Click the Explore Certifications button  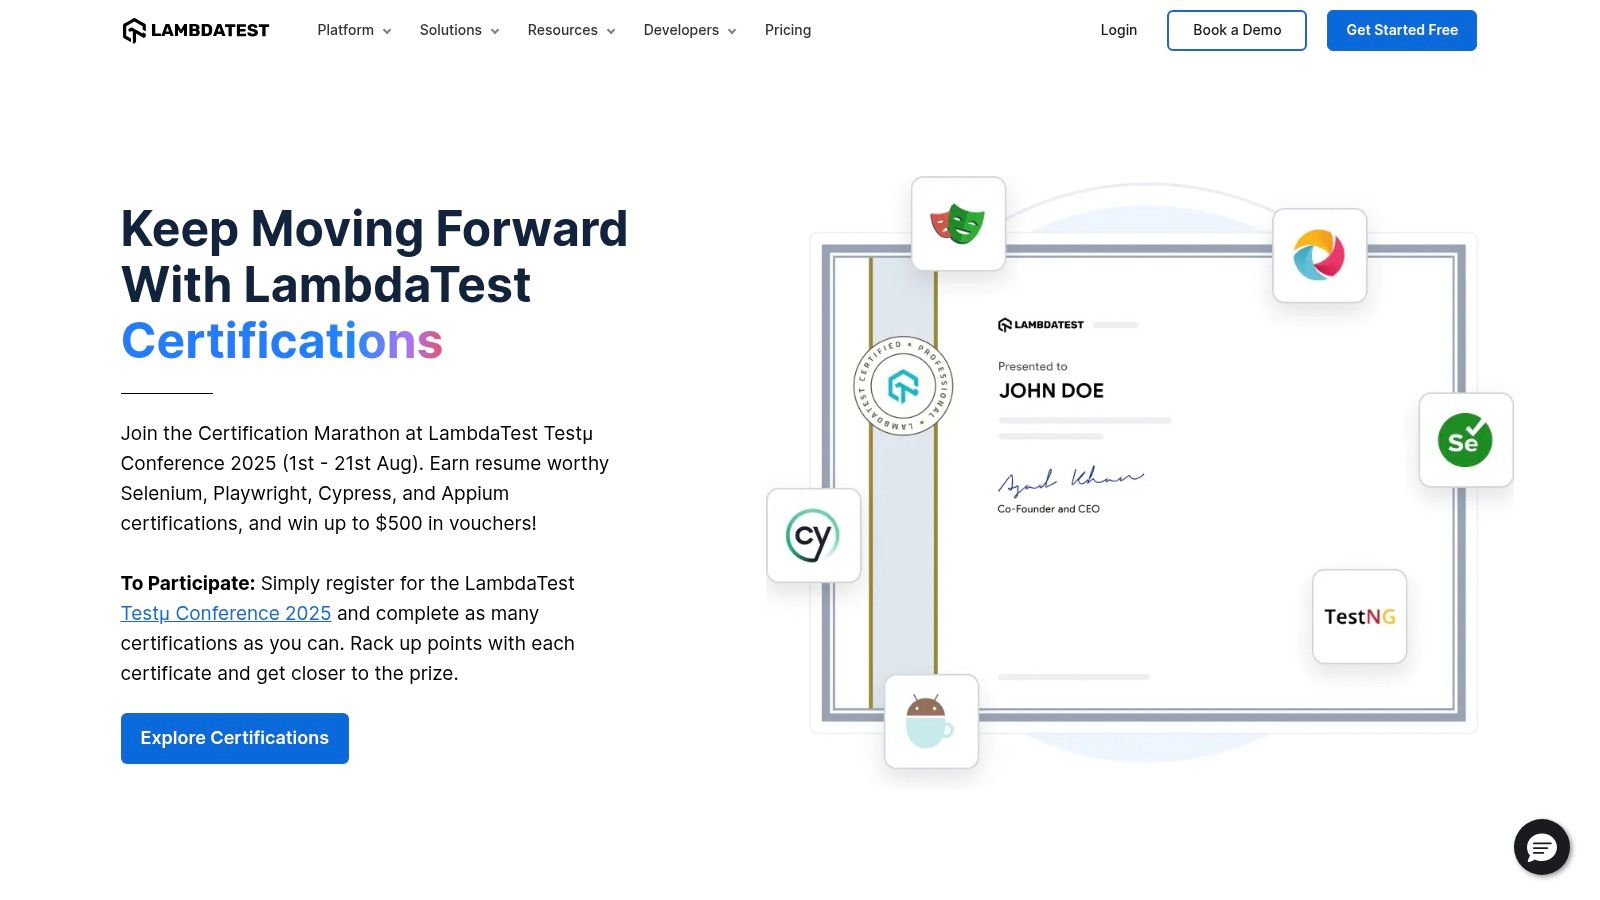tap(235, 738)
